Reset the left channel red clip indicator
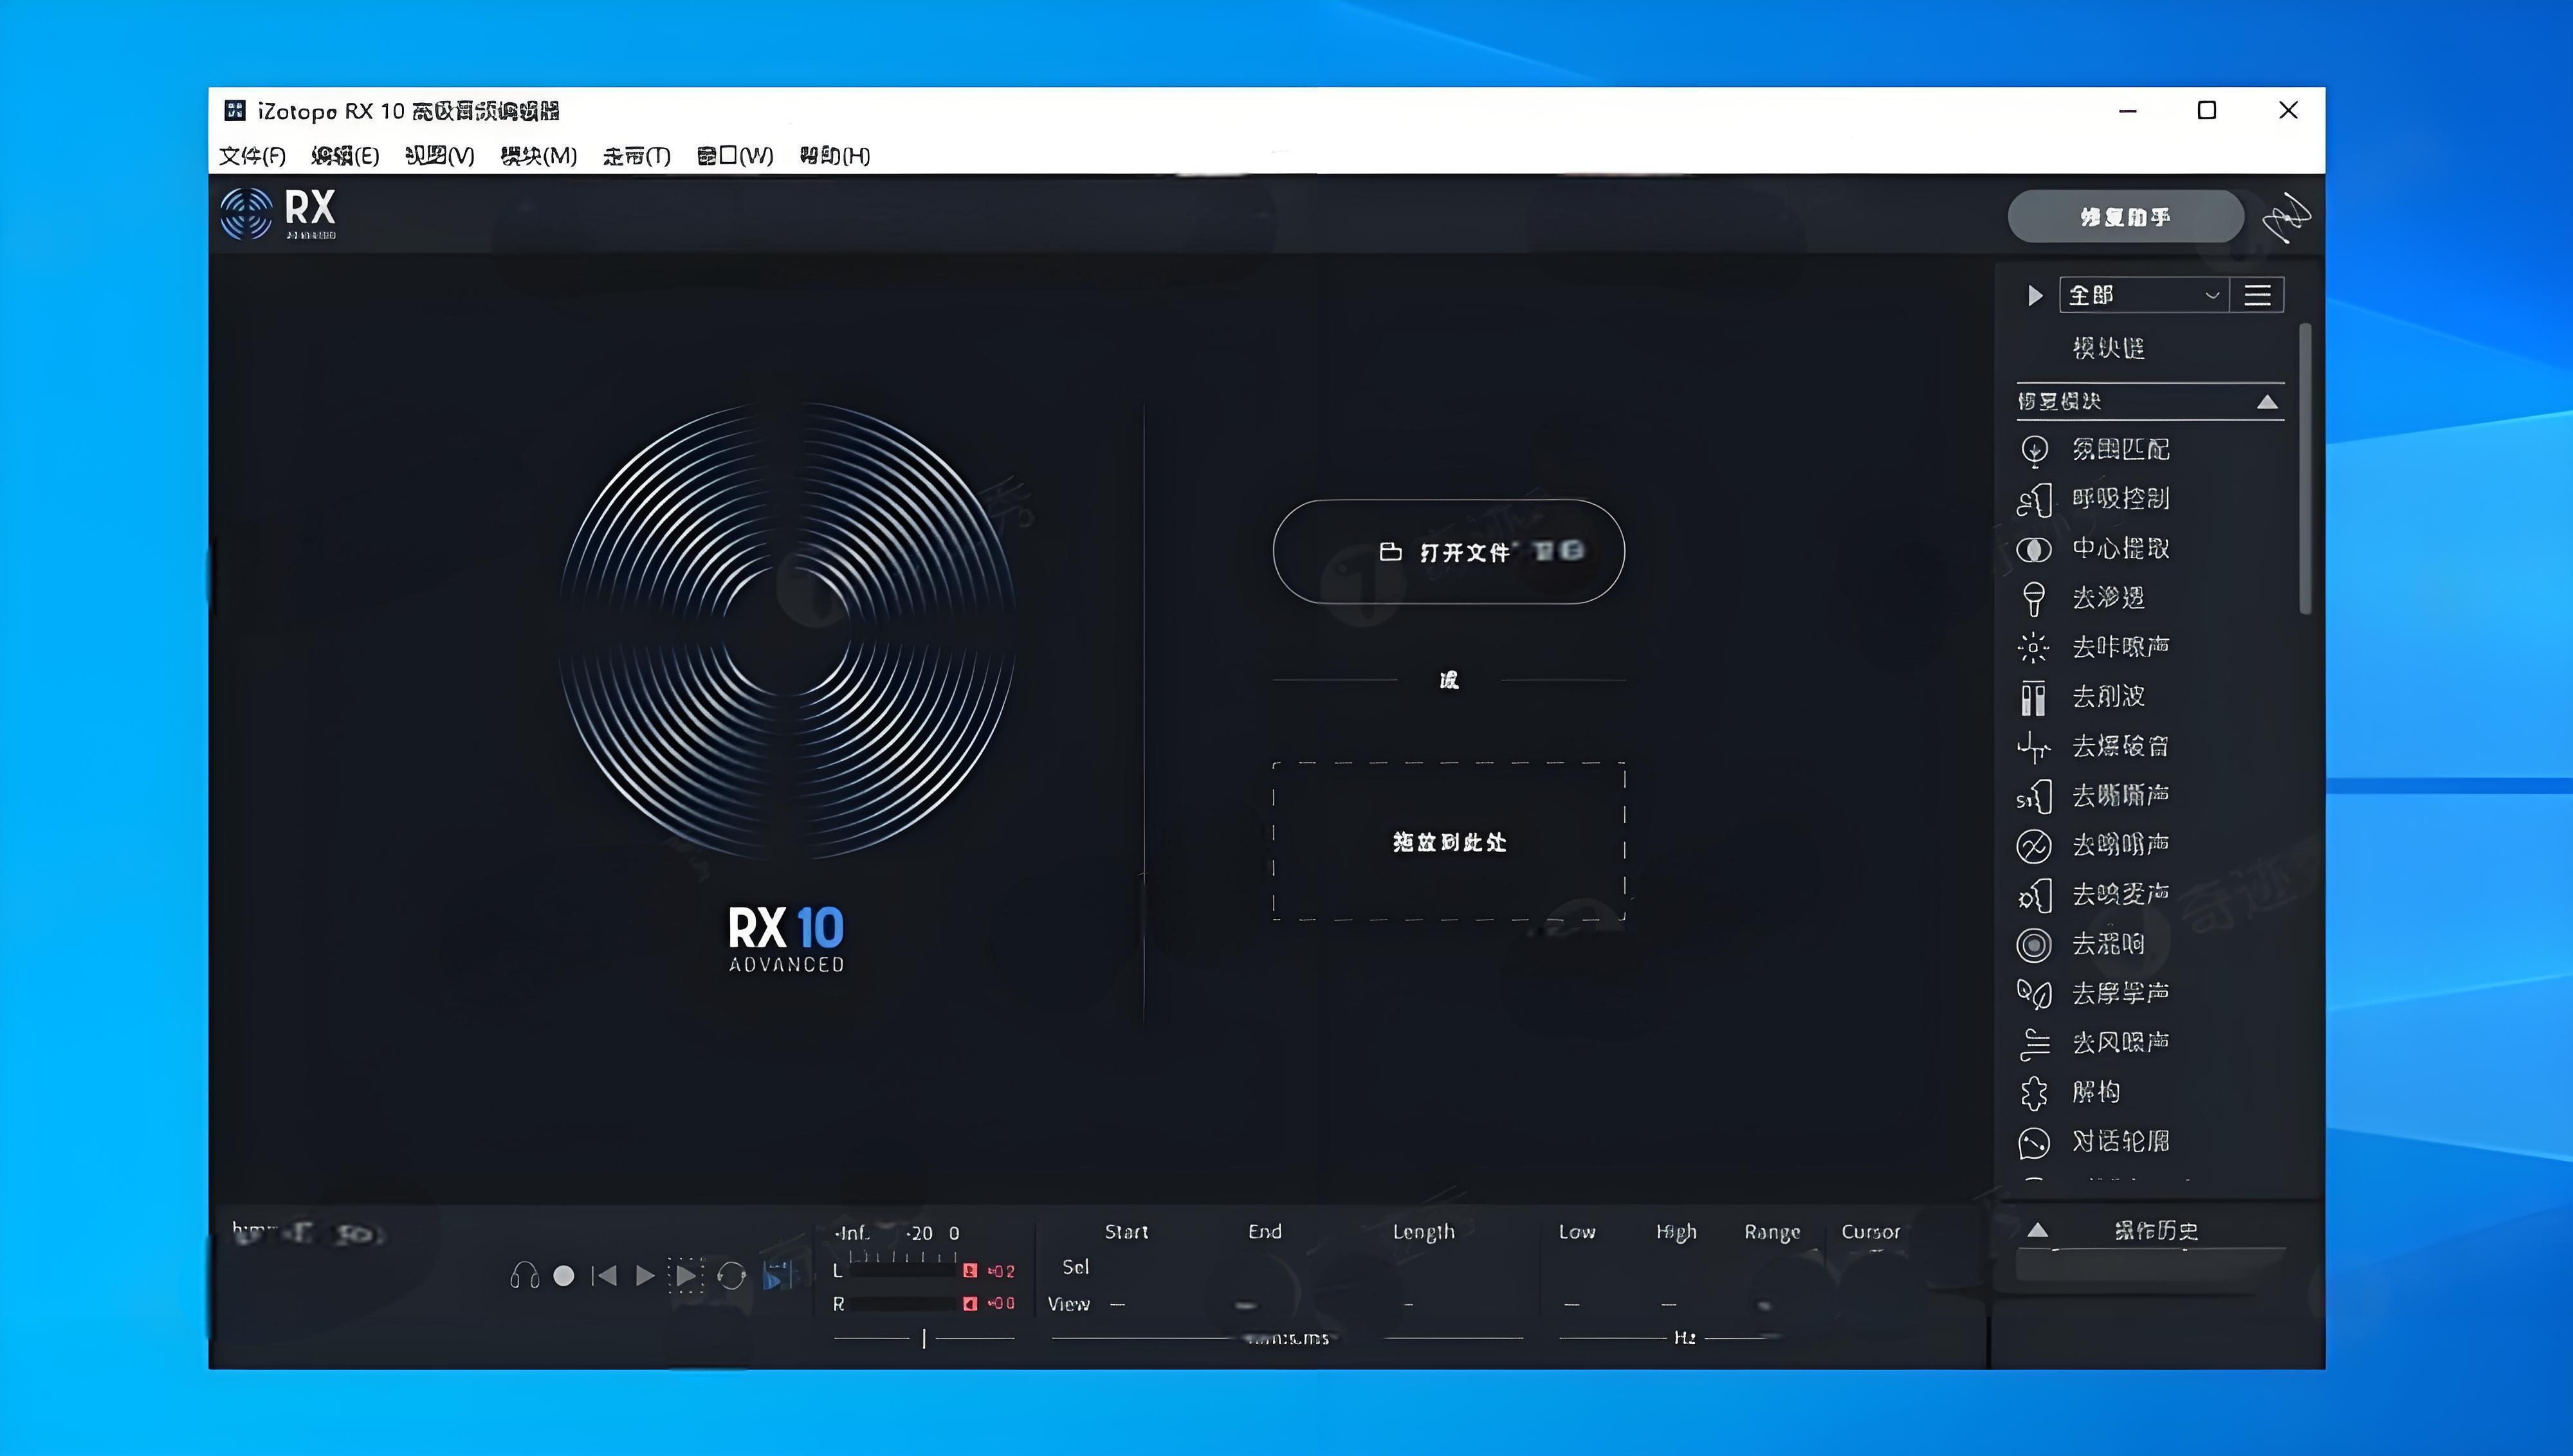 [x=969, y=1271]
